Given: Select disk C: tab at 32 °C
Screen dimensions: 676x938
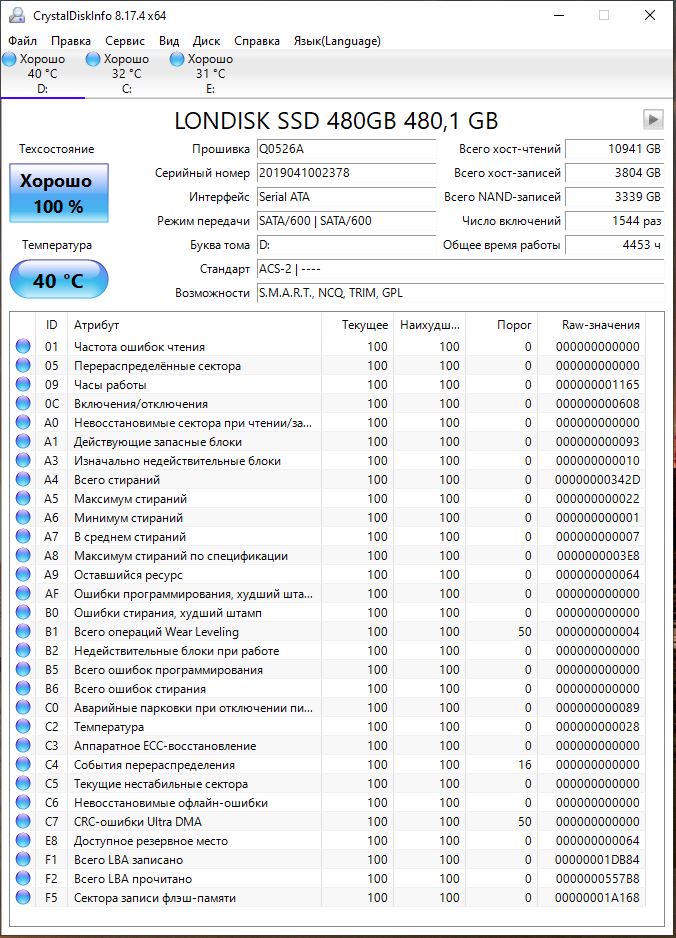Looking at the screenshot, I should coord(126,74).
